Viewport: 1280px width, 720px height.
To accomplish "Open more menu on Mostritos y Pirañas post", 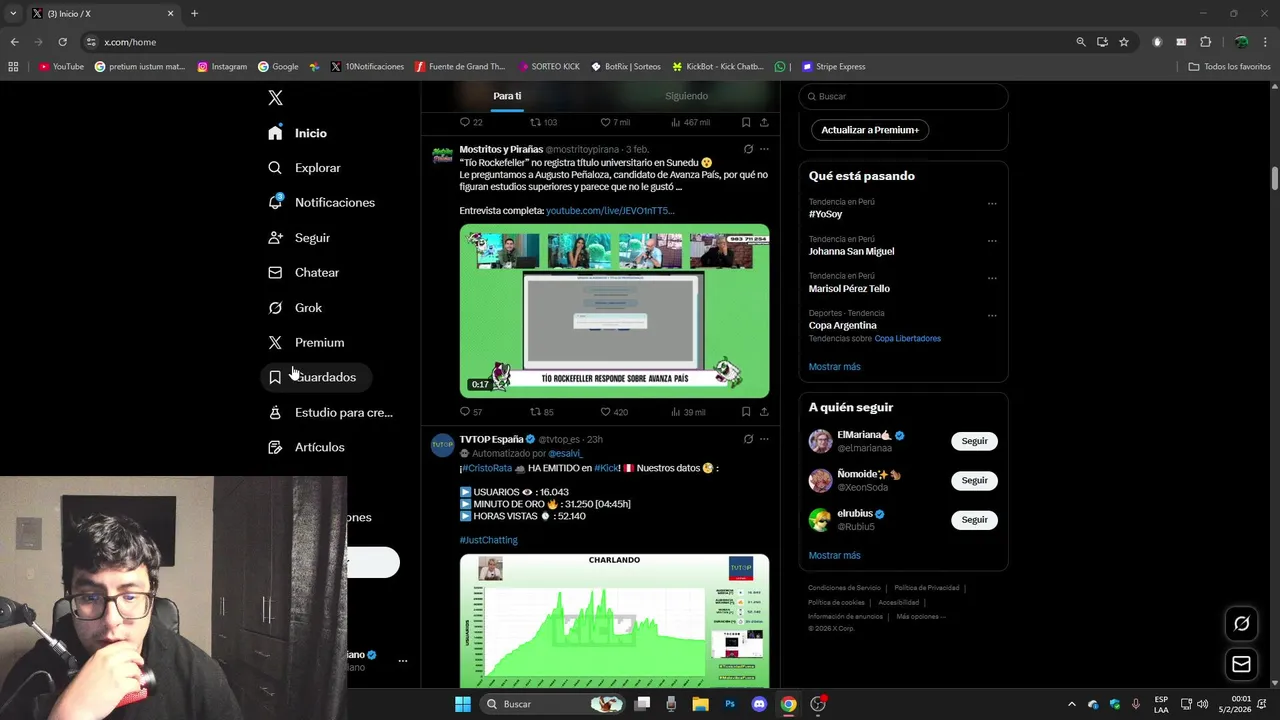I will [764, 149].
